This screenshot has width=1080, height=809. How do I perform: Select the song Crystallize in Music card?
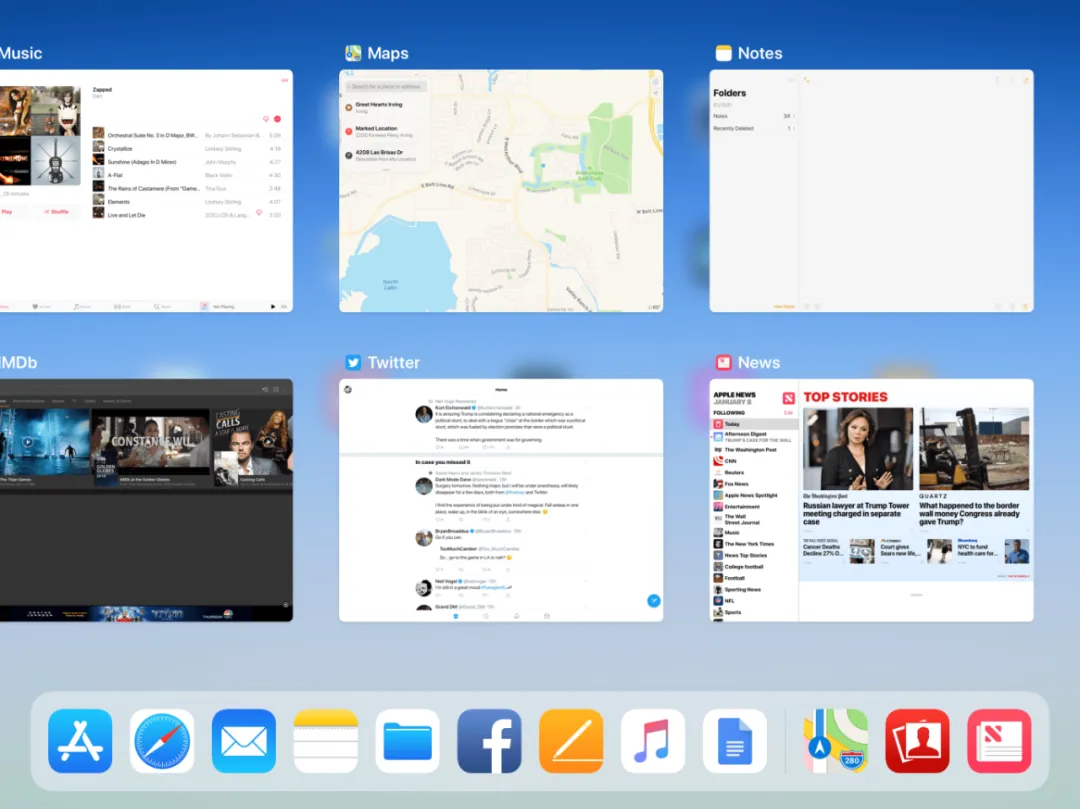click(x=187, y=148)
